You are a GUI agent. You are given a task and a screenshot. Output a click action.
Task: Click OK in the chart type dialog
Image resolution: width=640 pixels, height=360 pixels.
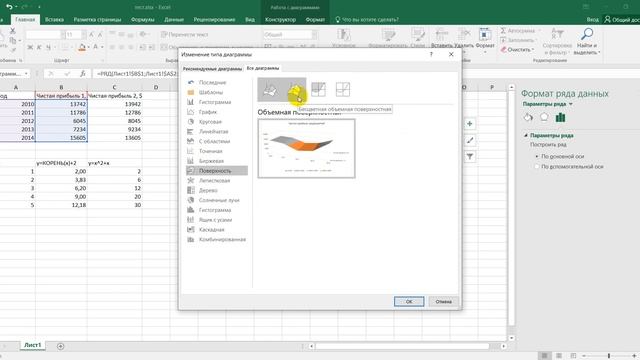click(409, 302)
